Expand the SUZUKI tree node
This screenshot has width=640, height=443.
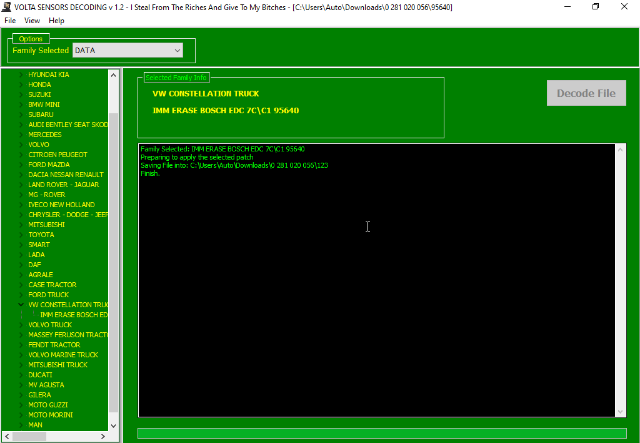(x=21, y=95)
